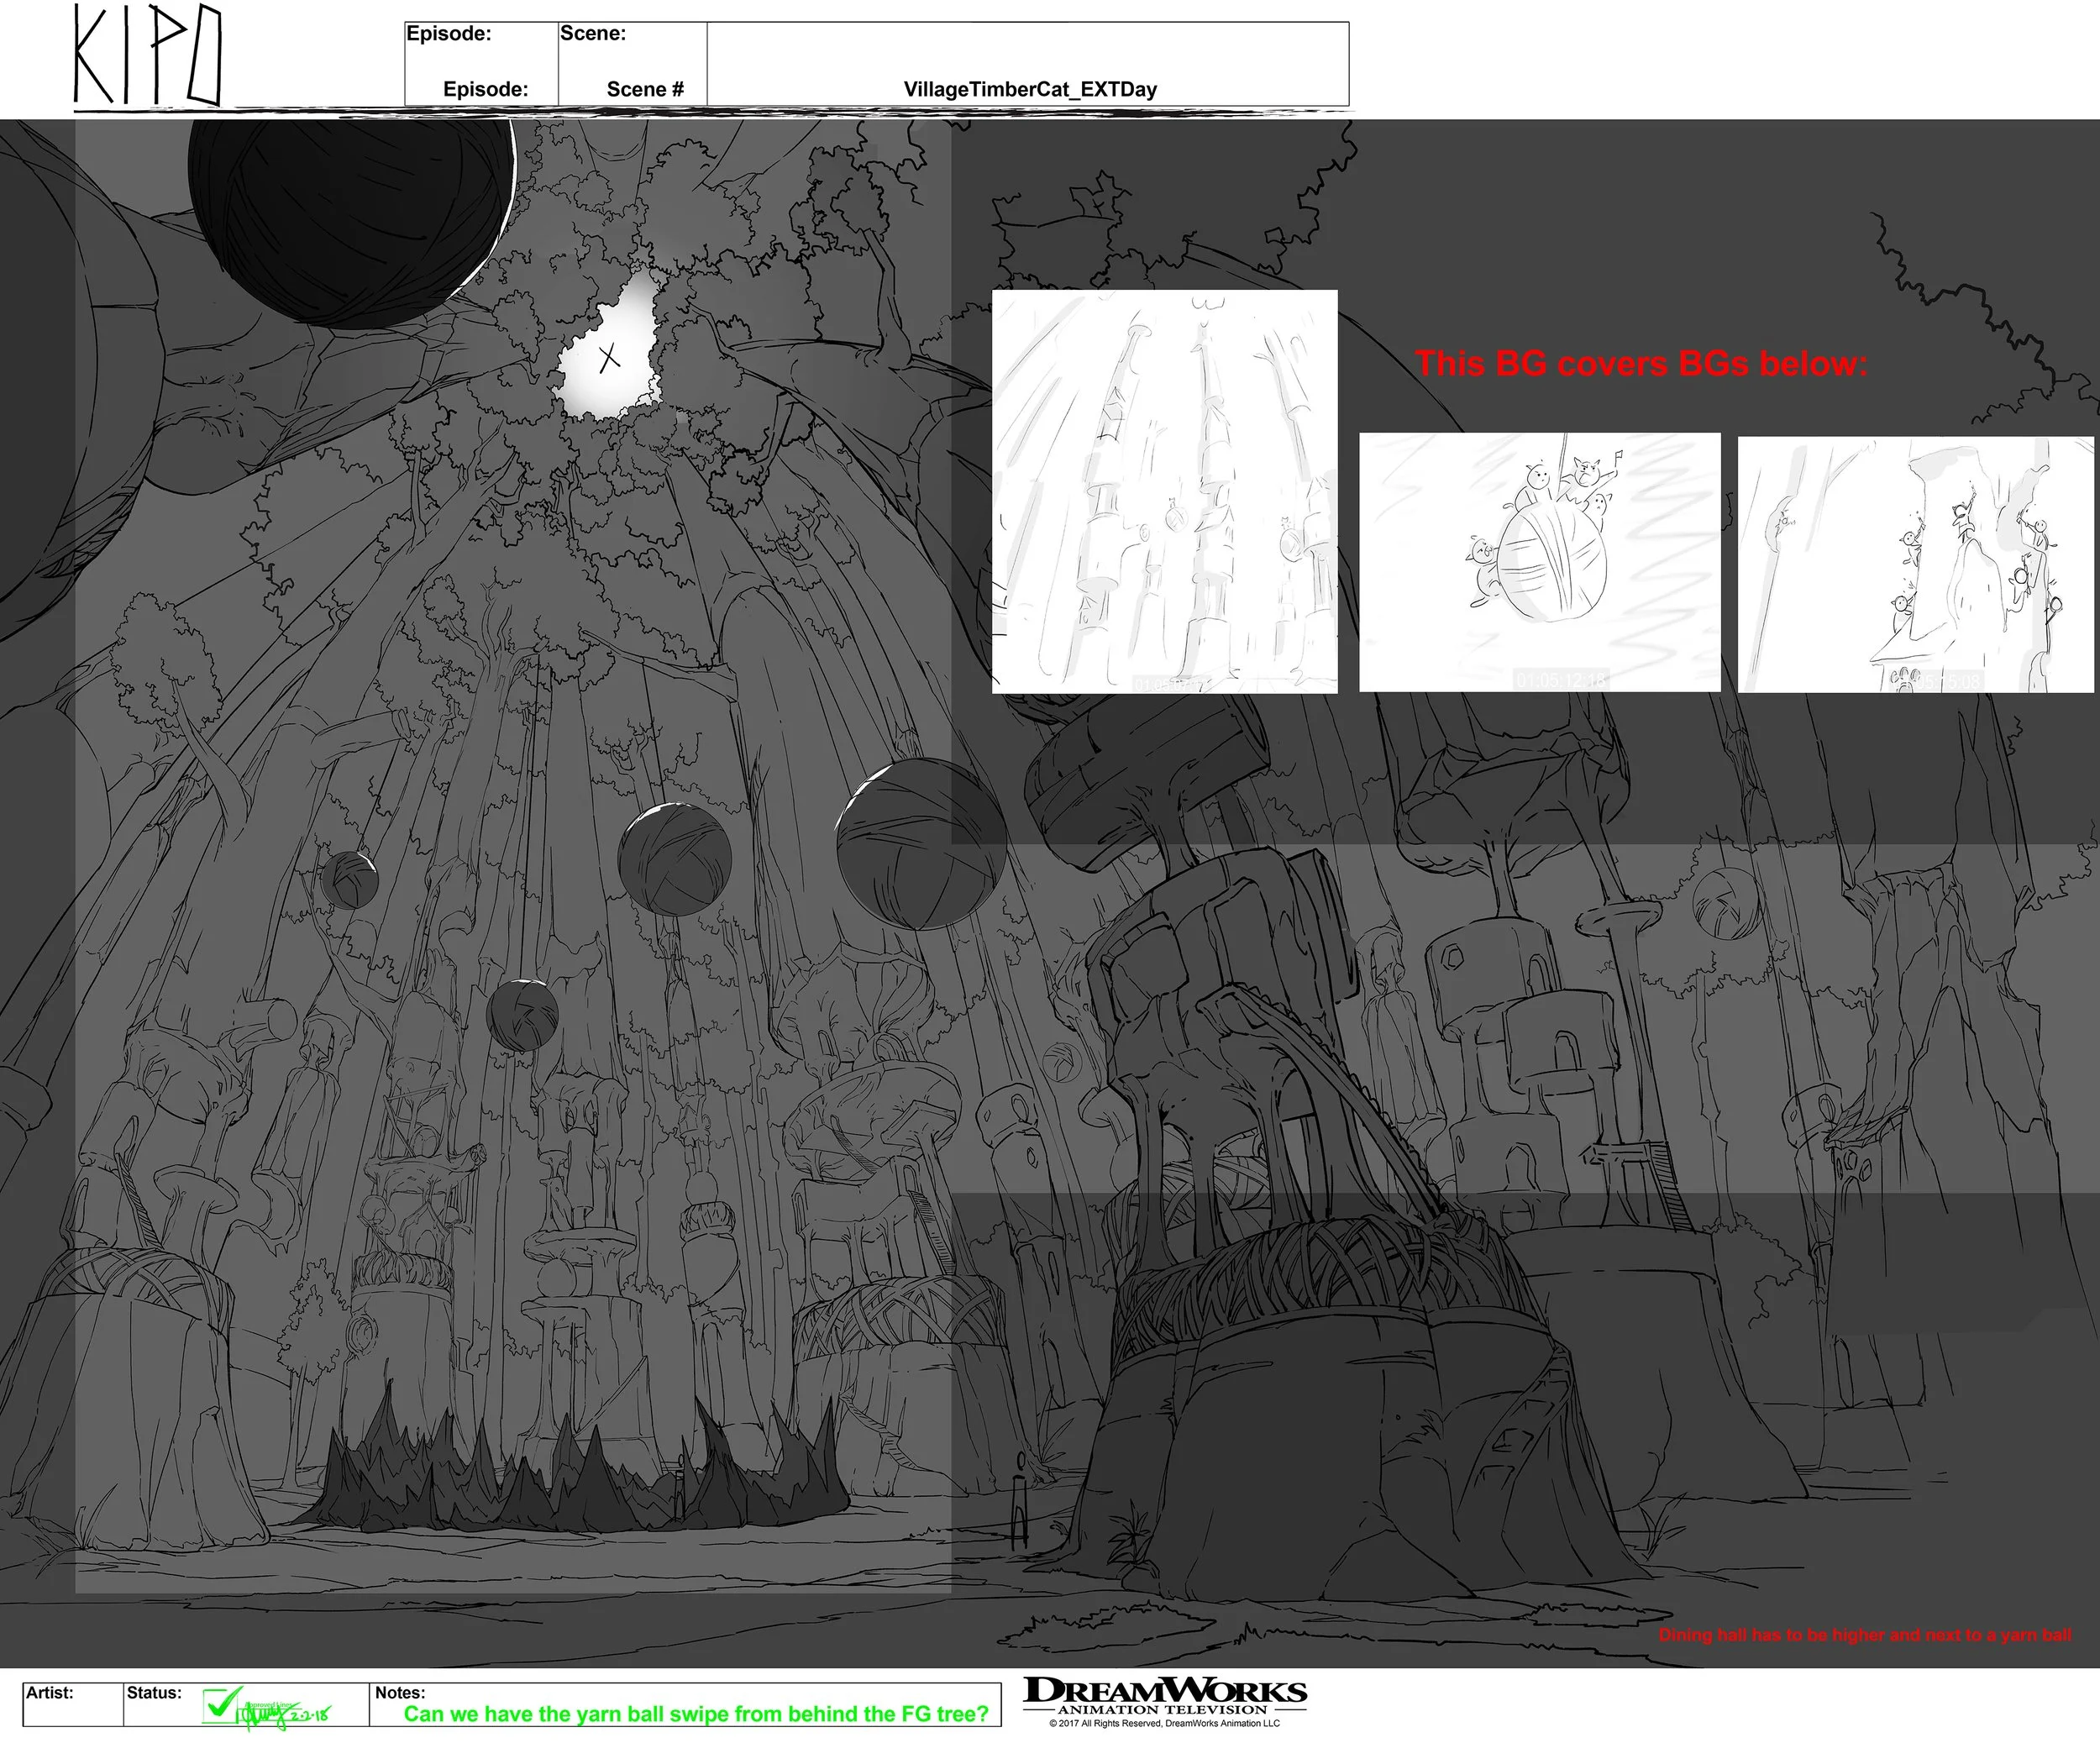The width and height of the screenshot is (2100, 1743).
Task: Click the red "Dining hall has to be higher" note
Action: point(1865,1635)
